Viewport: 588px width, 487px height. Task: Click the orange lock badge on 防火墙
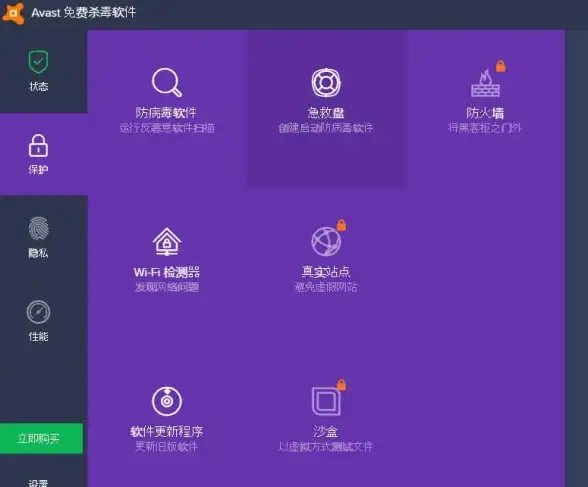pyautogui.click(x=501, y=66)
